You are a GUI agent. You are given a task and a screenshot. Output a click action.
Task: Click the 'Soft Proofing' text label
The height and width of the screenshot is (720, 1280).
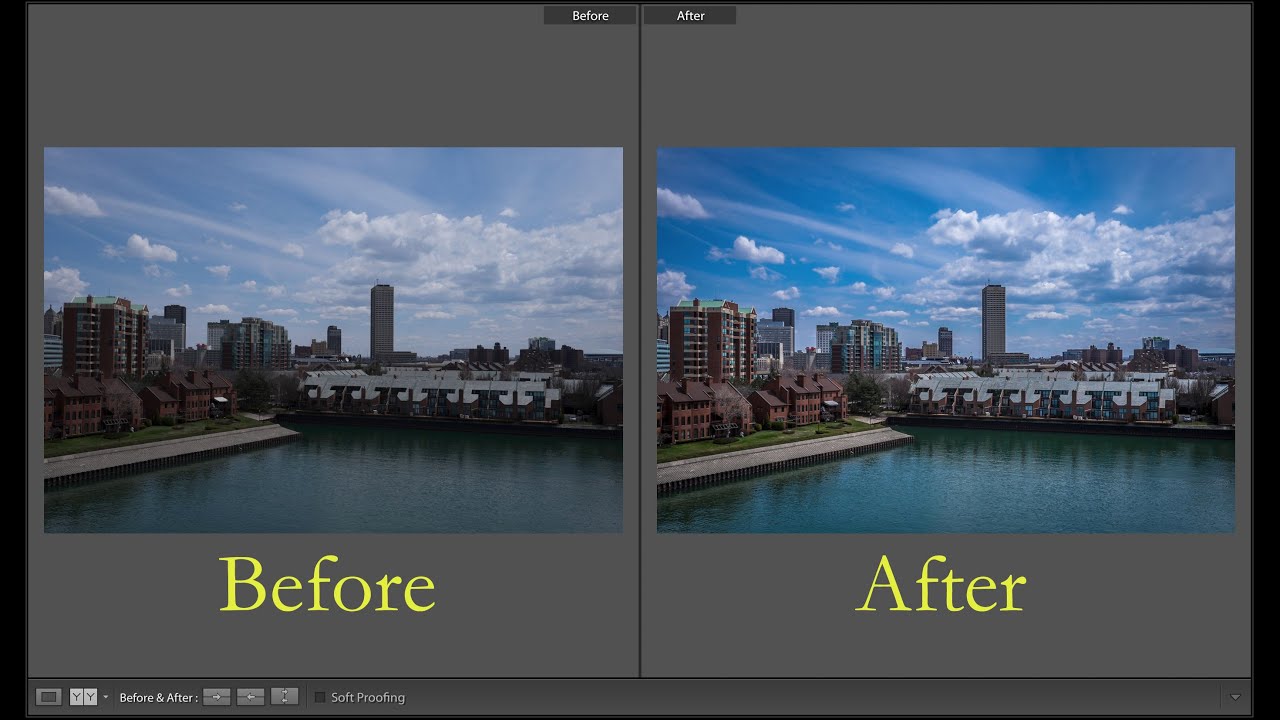pyautogui.click(x=368, y=698)
